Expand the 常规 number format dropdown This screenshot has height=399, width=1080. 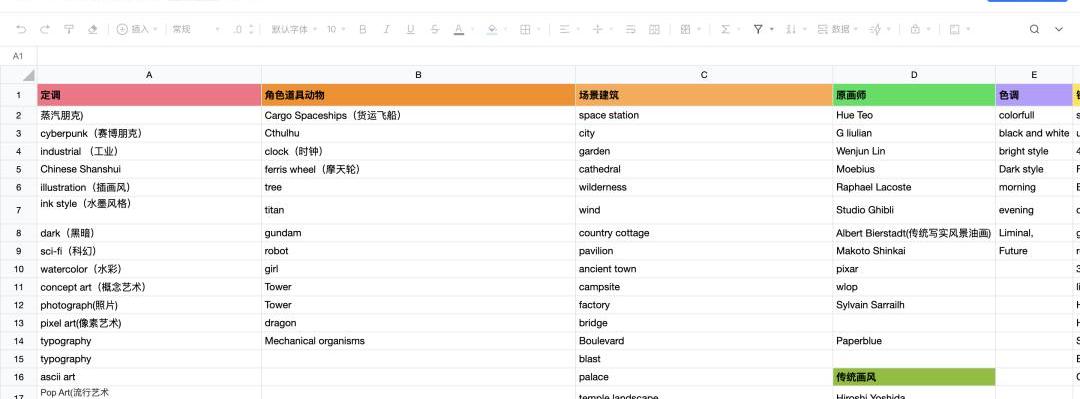point(196,29)
